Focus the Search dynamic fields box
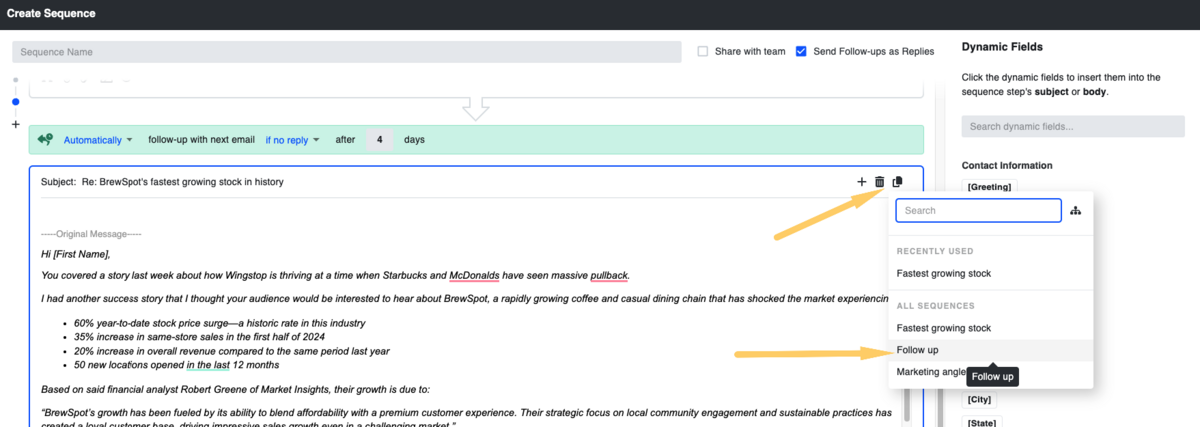The width and height of the screenshot is (1200, 427). click(1072, 127)
